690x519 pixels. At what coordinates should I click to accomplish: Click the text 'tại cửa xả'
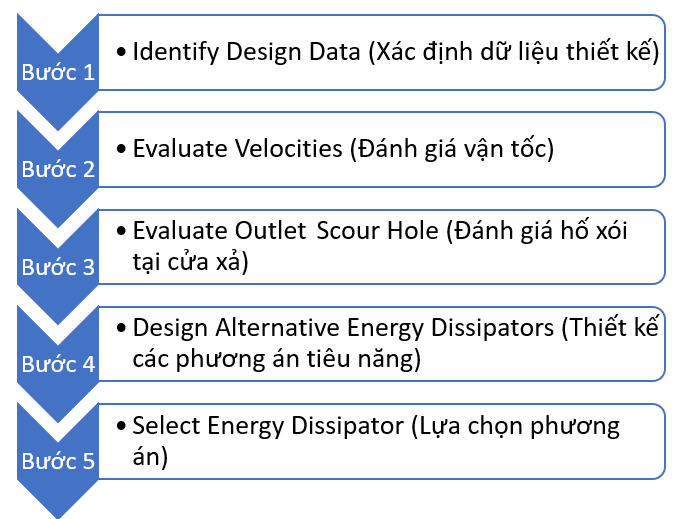187,262
